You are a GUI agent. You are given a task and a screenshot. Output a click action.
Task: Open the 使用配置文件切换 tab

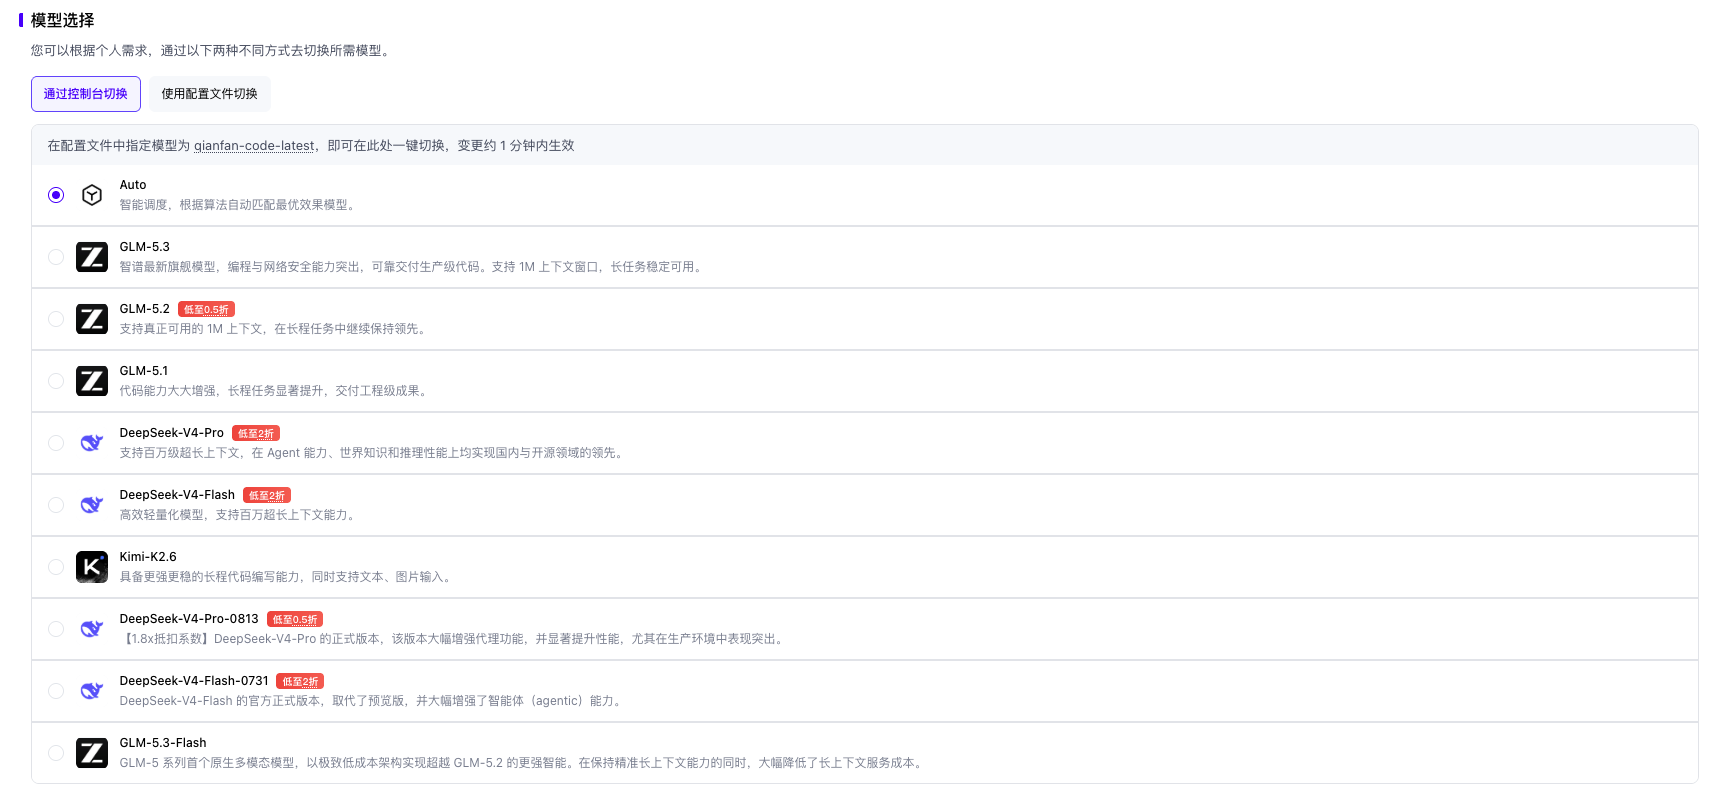tap(210, 94)
